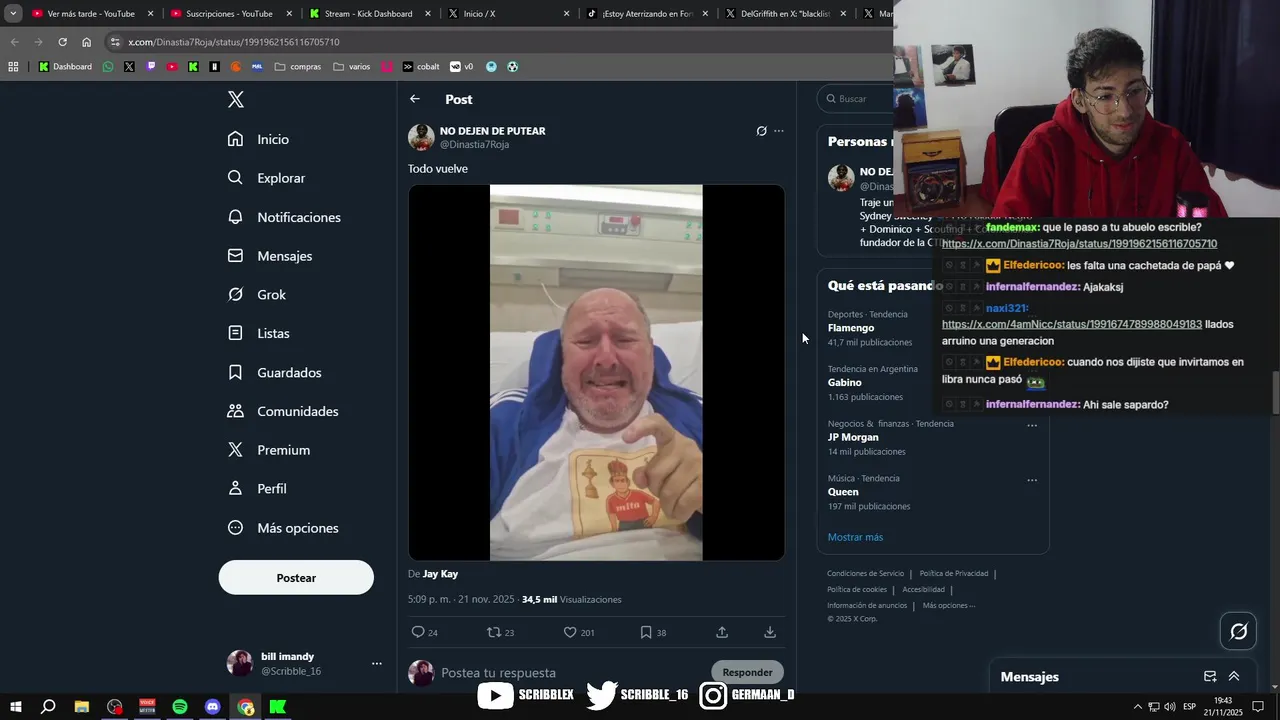Open more options for Queen trend
Screen dimensions: 1280x720
click(1032, 480)
